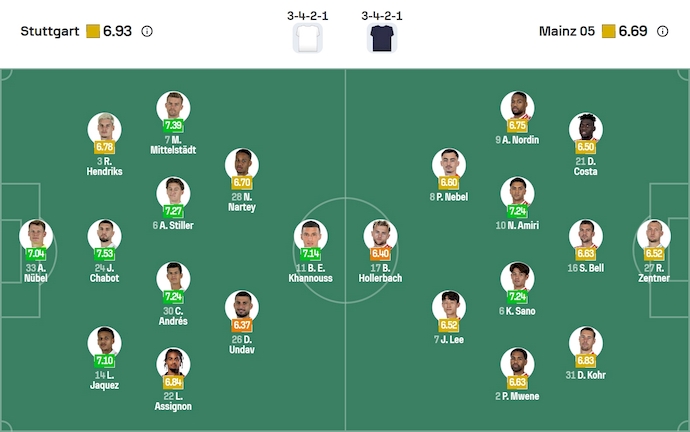
Task: Select the Mainz 05 team name
Action: coord(568,31)
